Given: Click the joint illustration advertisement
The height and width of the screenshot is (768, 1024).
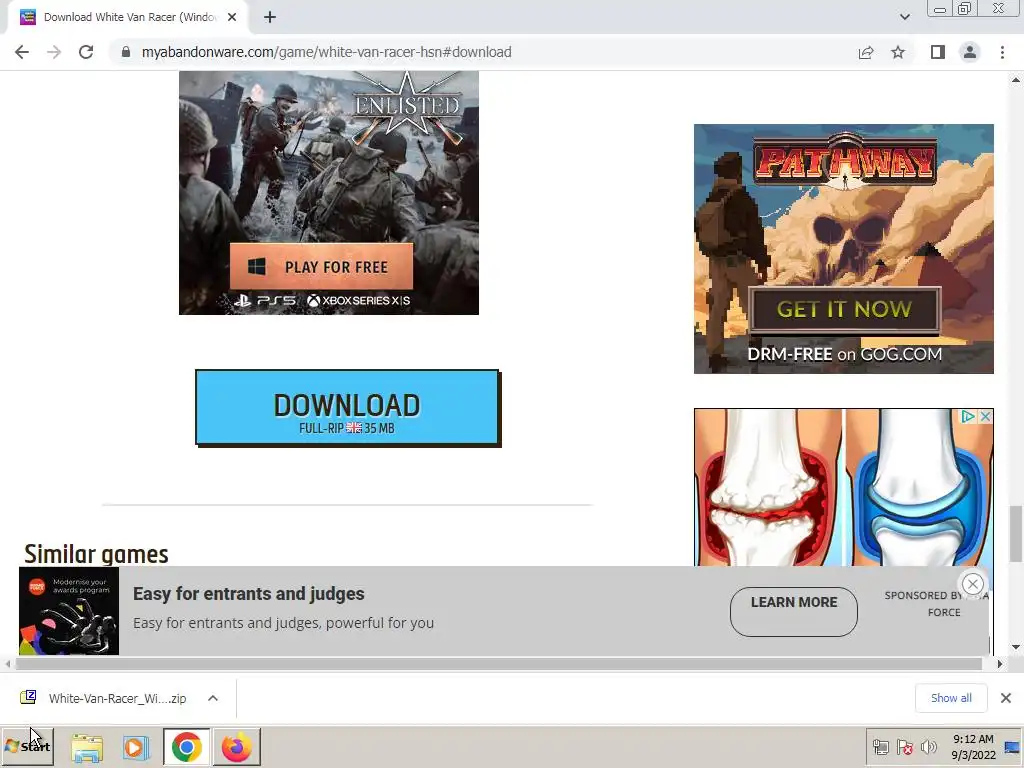Looking at the screenshot, I should (843, 487).
